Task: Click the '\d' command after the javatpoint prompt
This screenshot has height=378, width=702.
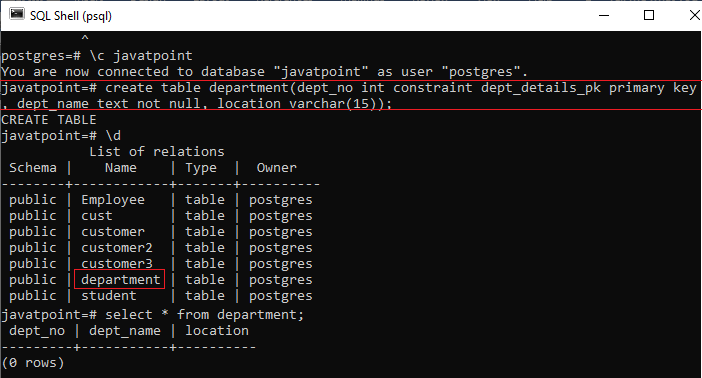Action: point(112,136)
